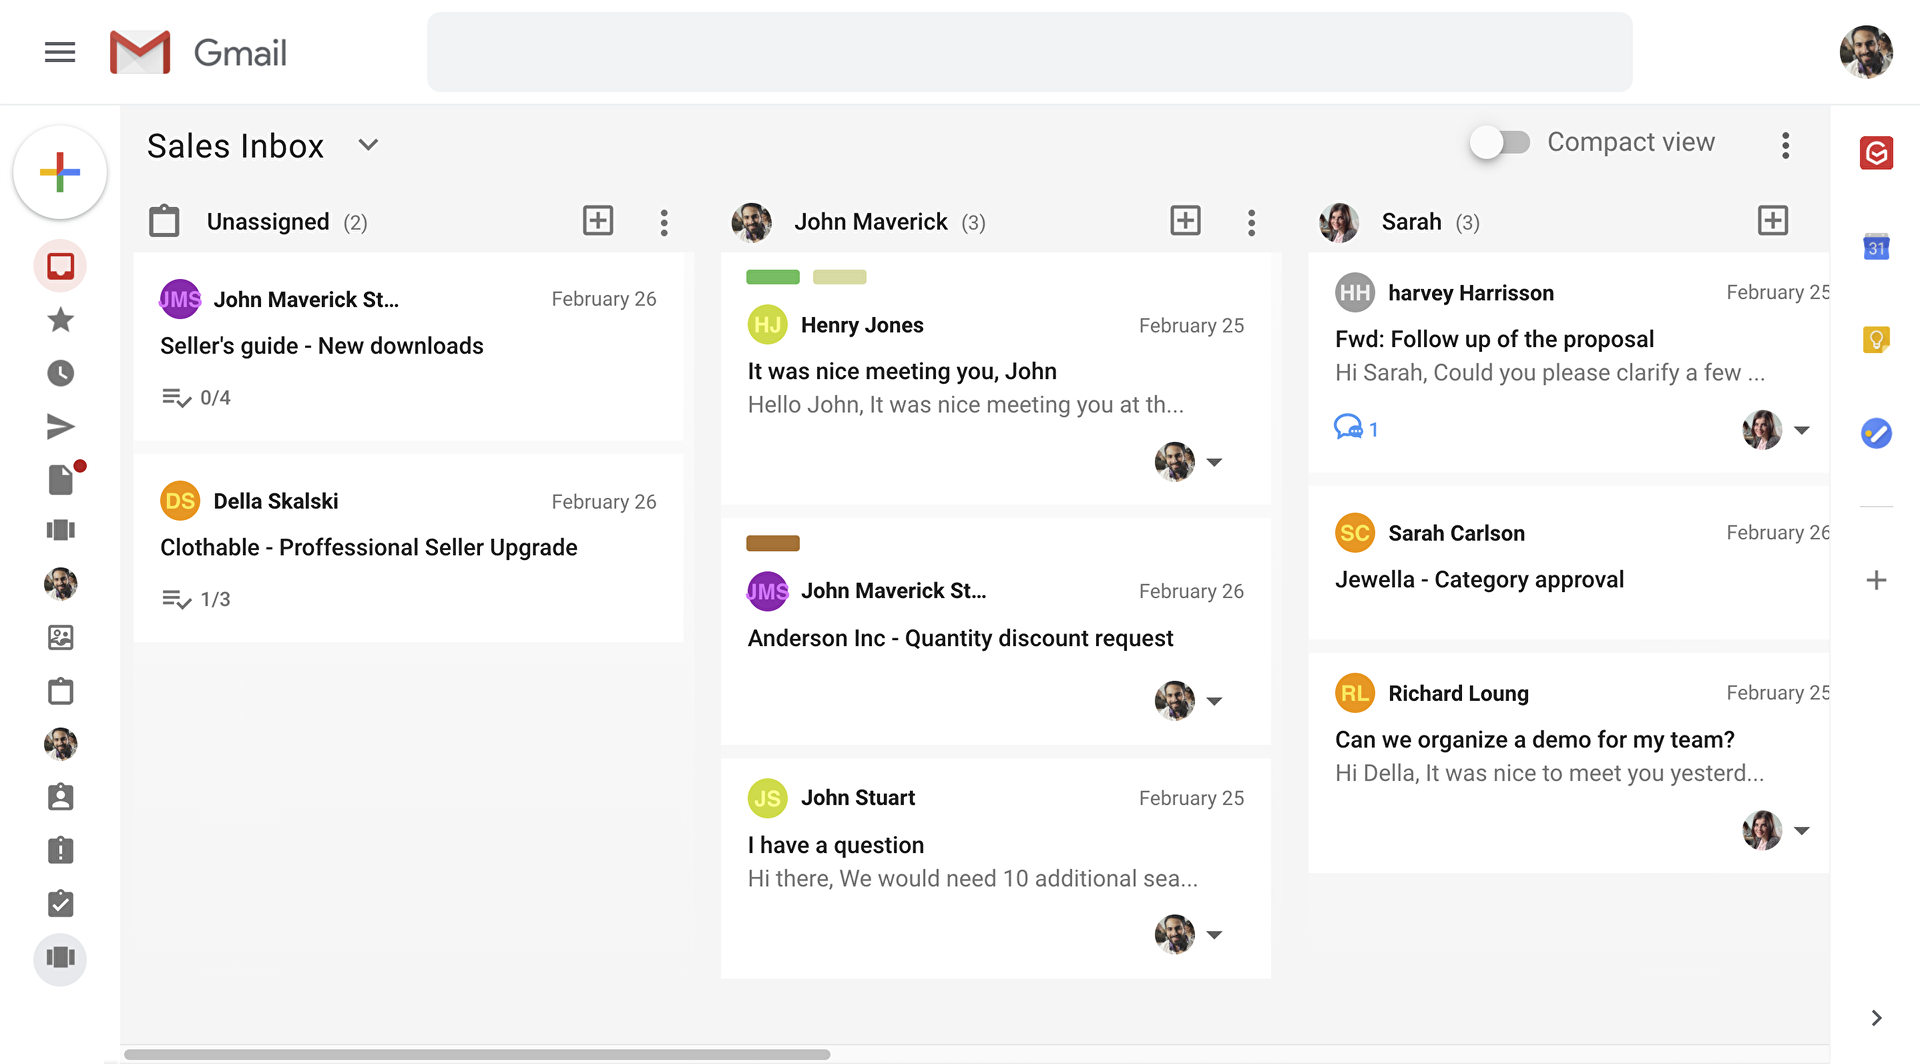Add new card to John Maverick column
Viewport: 1920px width, 1064px height.
(x=1185, y=221)
